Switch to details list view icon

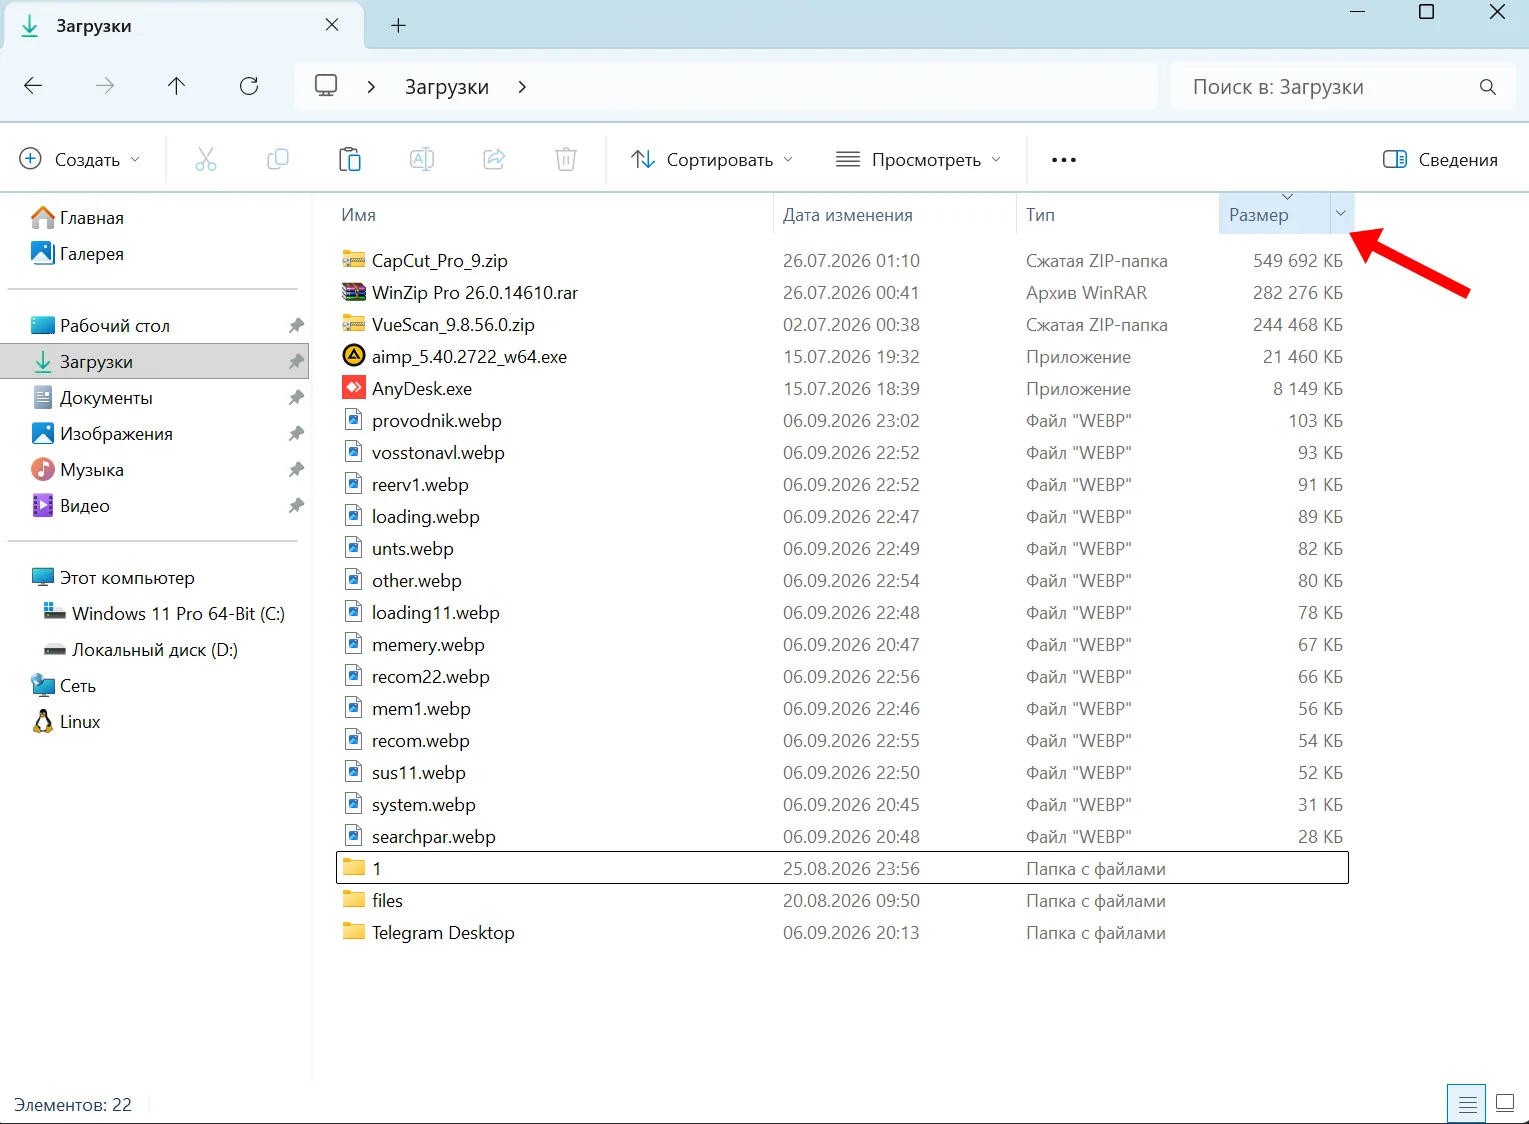pos(1467,1104)
